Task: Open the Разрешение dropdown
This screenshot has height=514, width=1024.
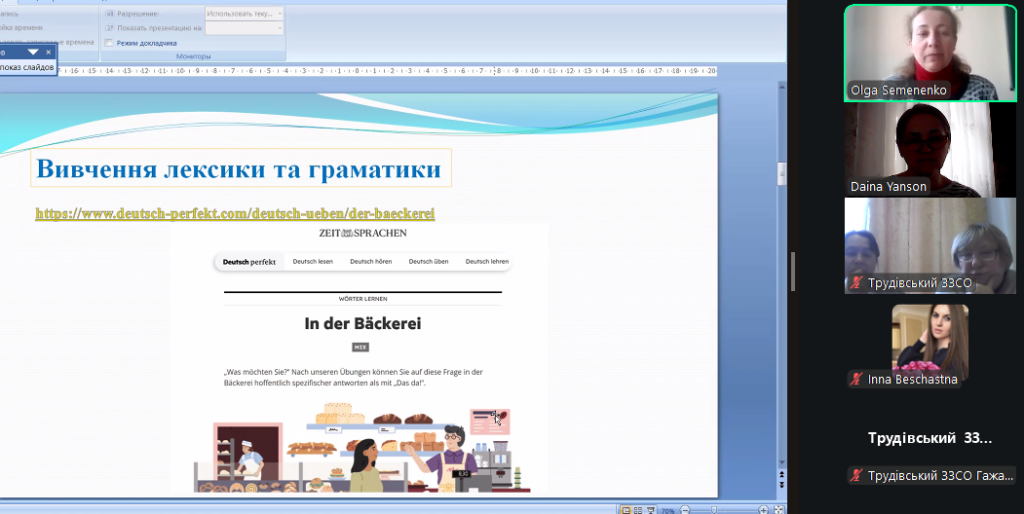Action: [x=244, y=14]
